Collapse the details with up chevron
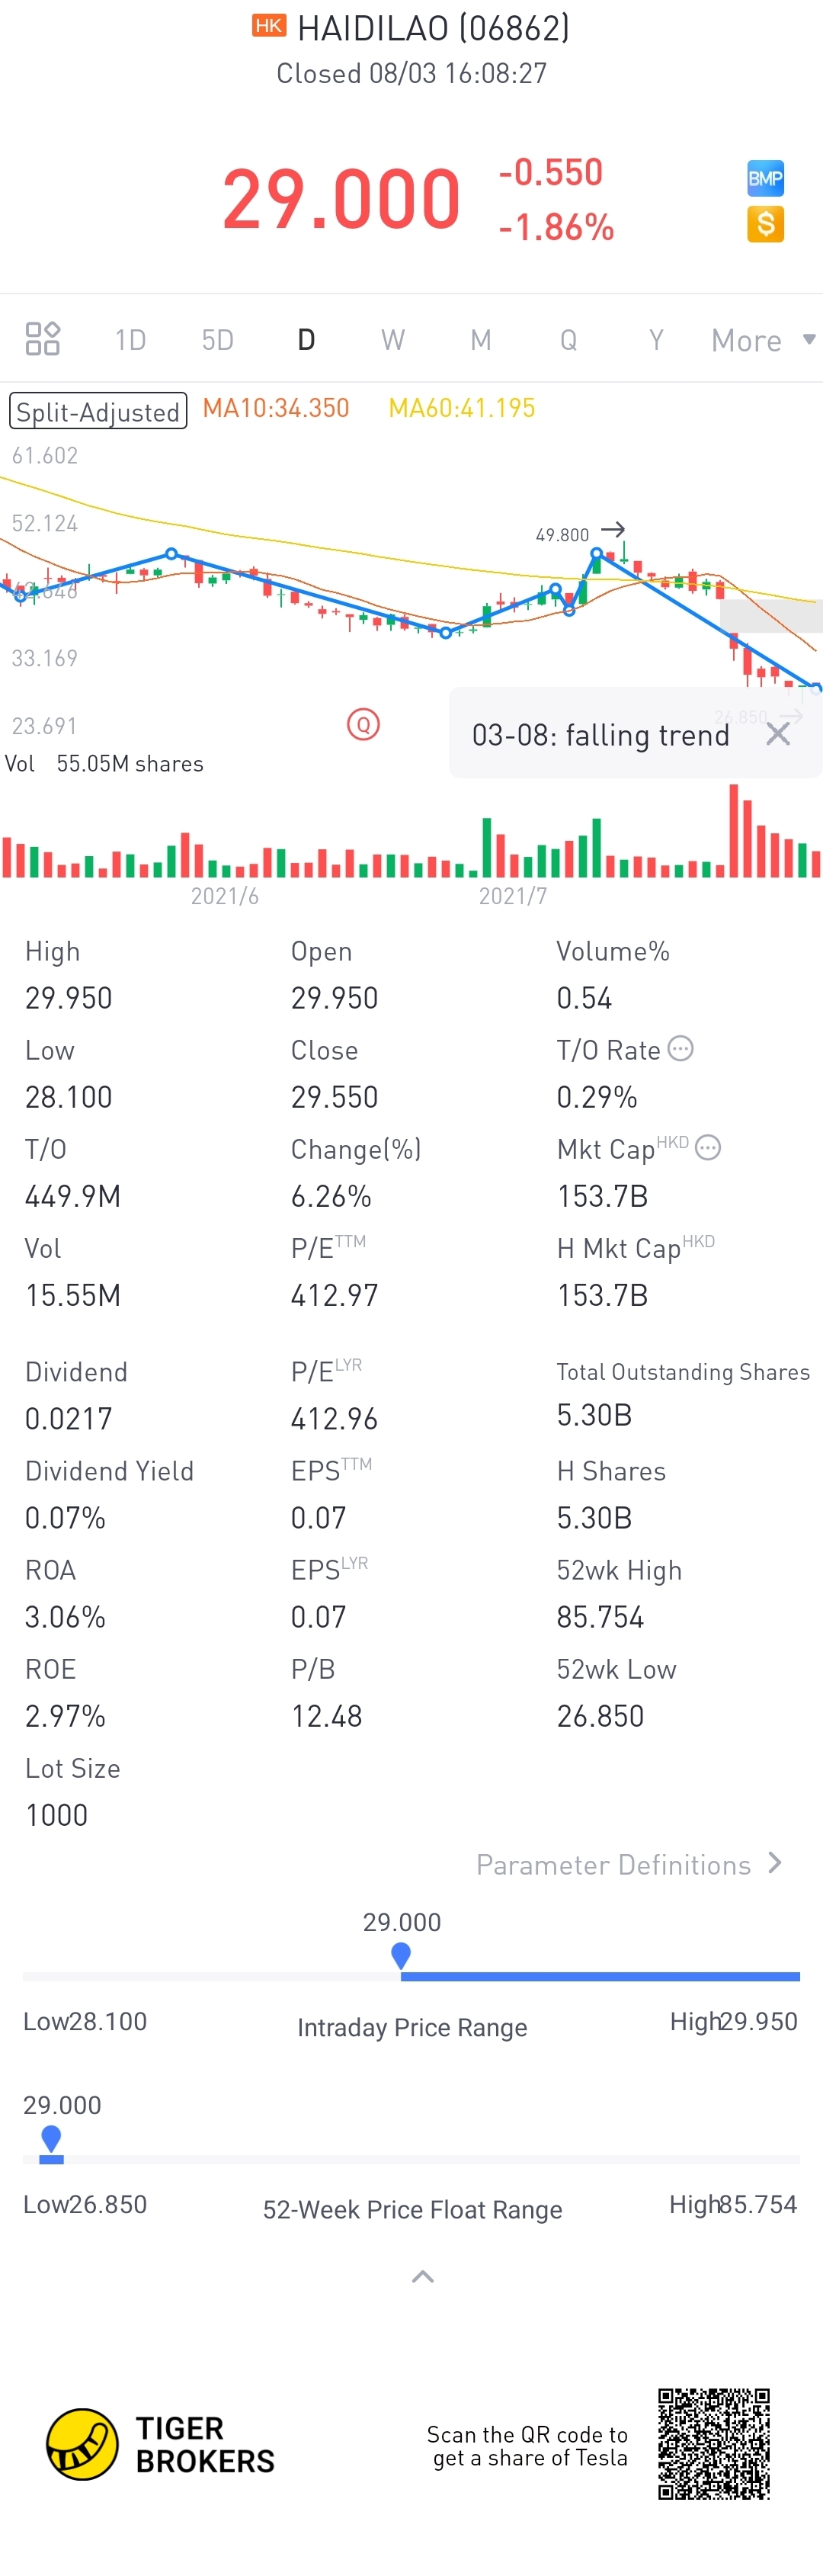Screen dimensions: 823x2576 [422, 2277]
